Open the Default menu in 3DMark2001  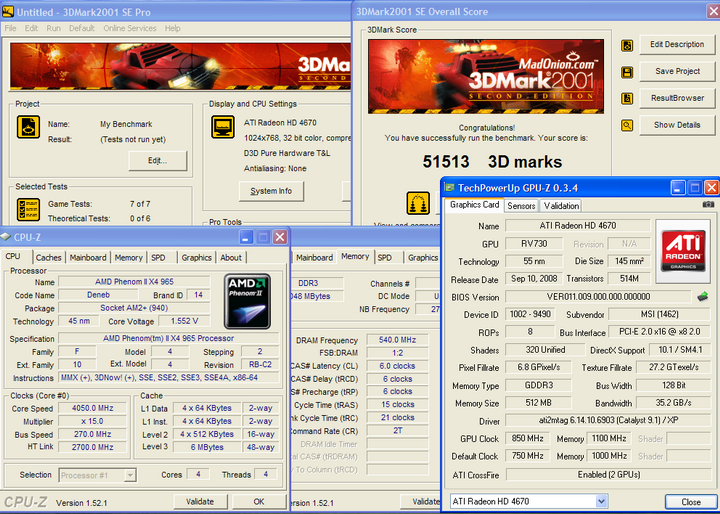[82, 28]
